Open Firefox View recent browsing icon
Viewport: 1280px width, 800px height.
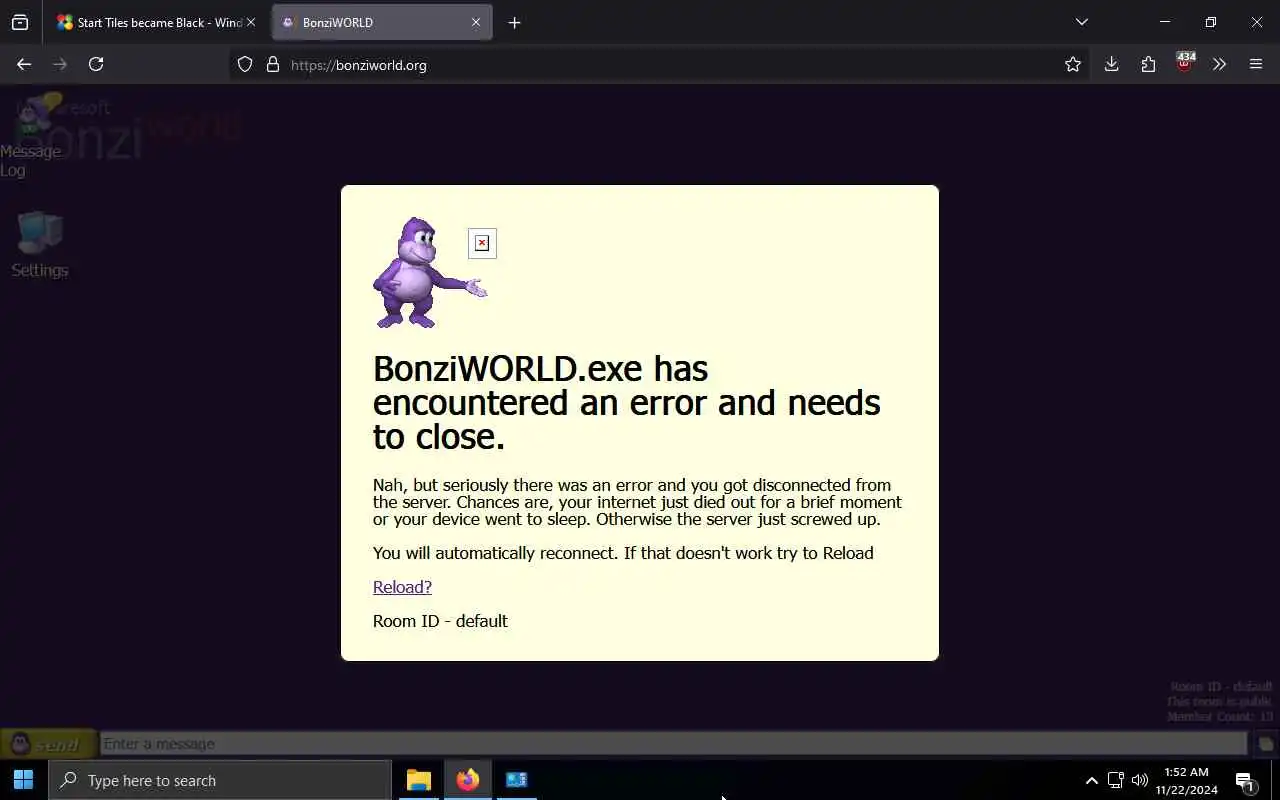coord(20,22)
